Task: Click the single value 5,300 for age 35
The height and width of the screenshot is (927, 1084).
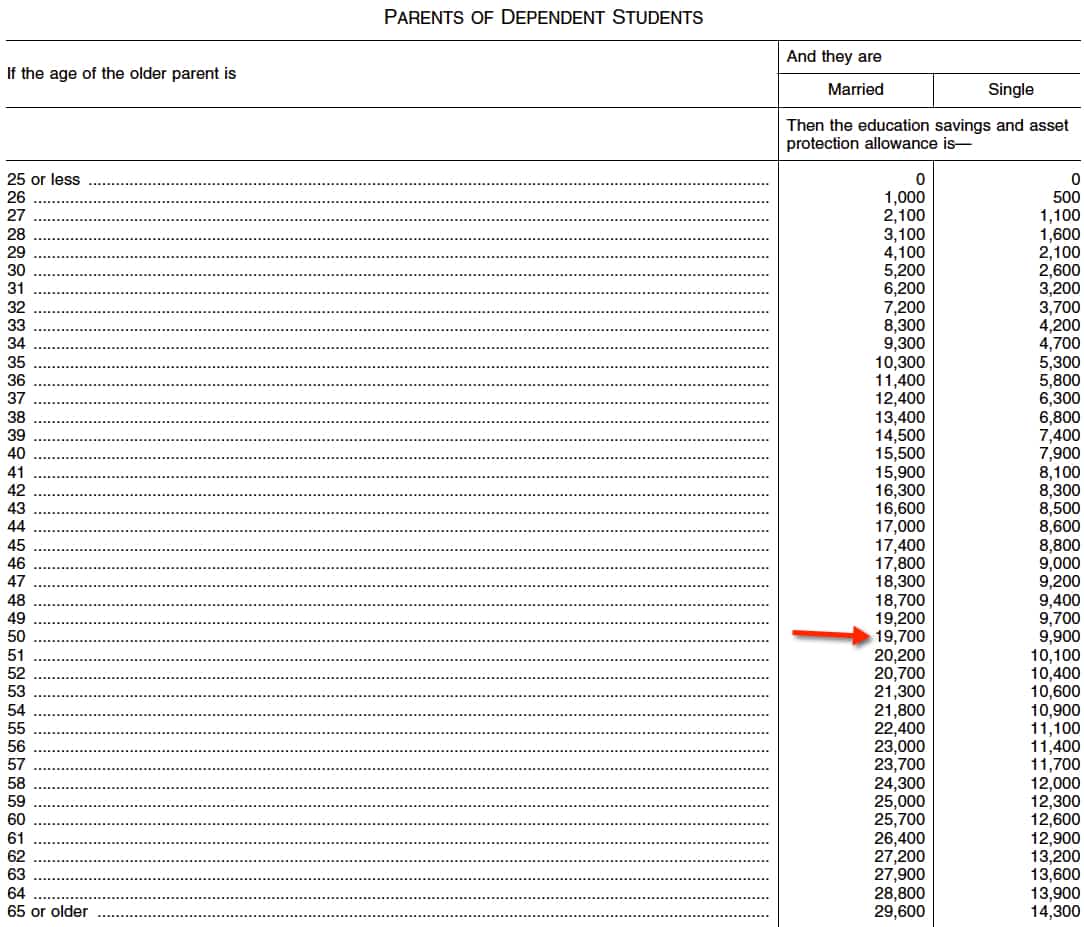Action: point(1059,362)
